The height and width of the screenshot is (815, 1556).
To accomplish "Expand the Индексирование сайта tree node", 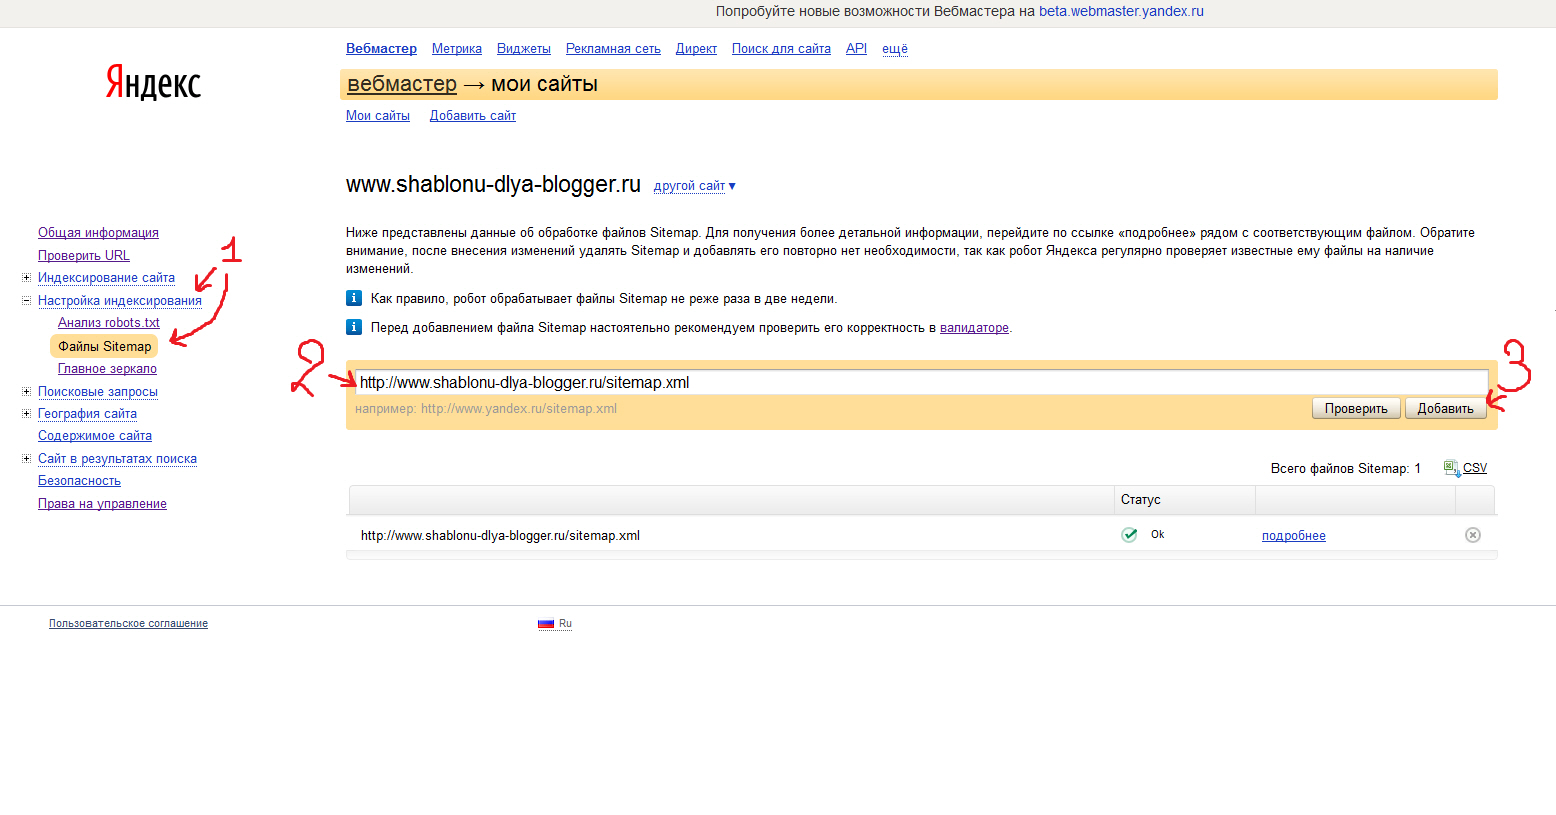I will (x=27, y=277).
